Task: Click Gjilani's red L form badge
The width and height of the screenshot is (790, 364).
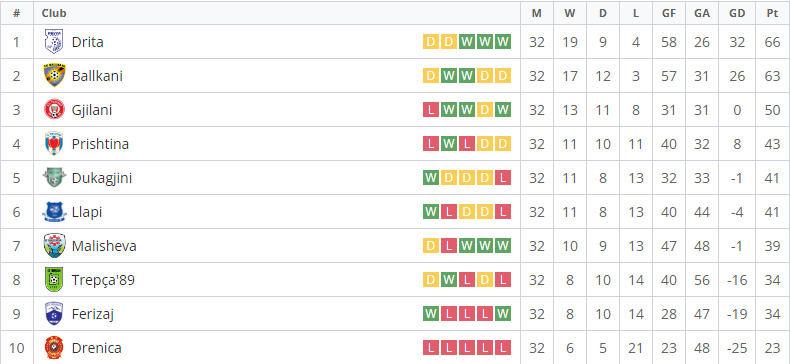Action: (x=431, y=109)
